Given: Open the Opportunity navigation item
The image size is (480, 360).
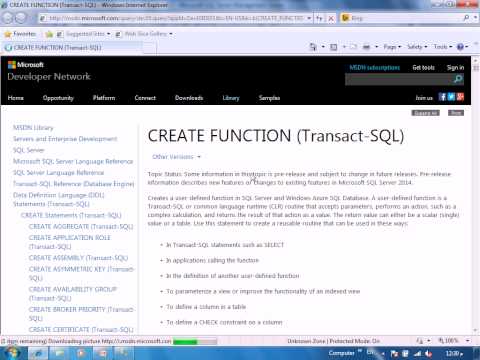Looking at the screenshot, I should (58, 98).
